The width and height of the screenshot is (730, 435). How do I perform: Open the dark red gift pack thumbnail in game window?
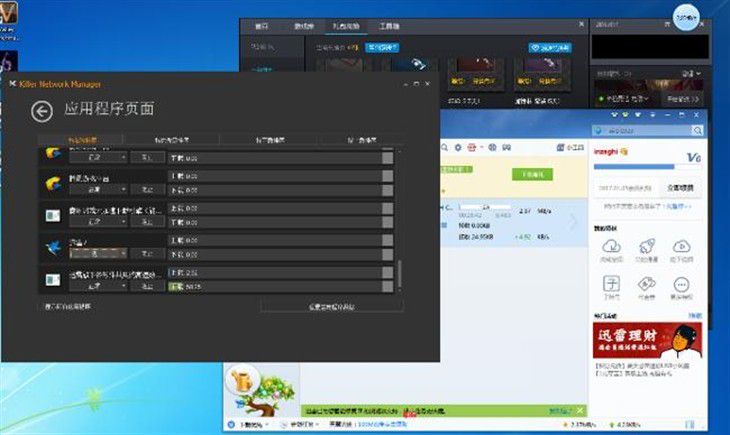click(475, 73)
